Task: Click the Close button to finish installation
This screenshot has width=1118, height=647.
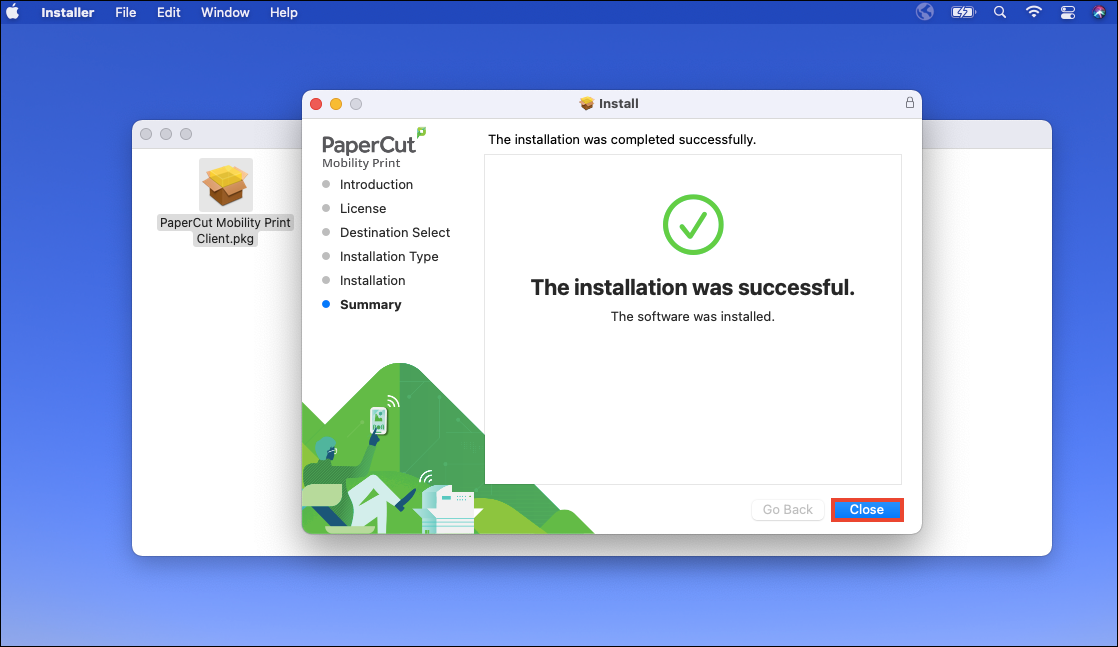Action: 866,509
